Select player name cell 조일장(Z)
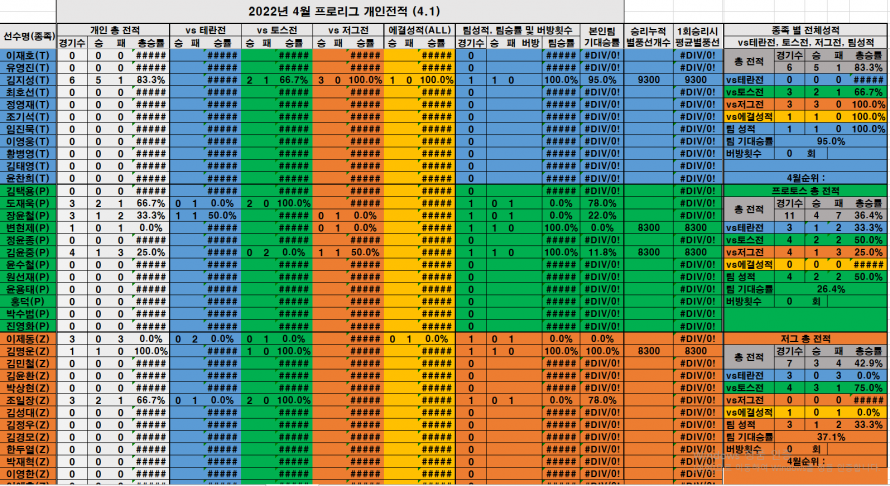 [28, 400]
